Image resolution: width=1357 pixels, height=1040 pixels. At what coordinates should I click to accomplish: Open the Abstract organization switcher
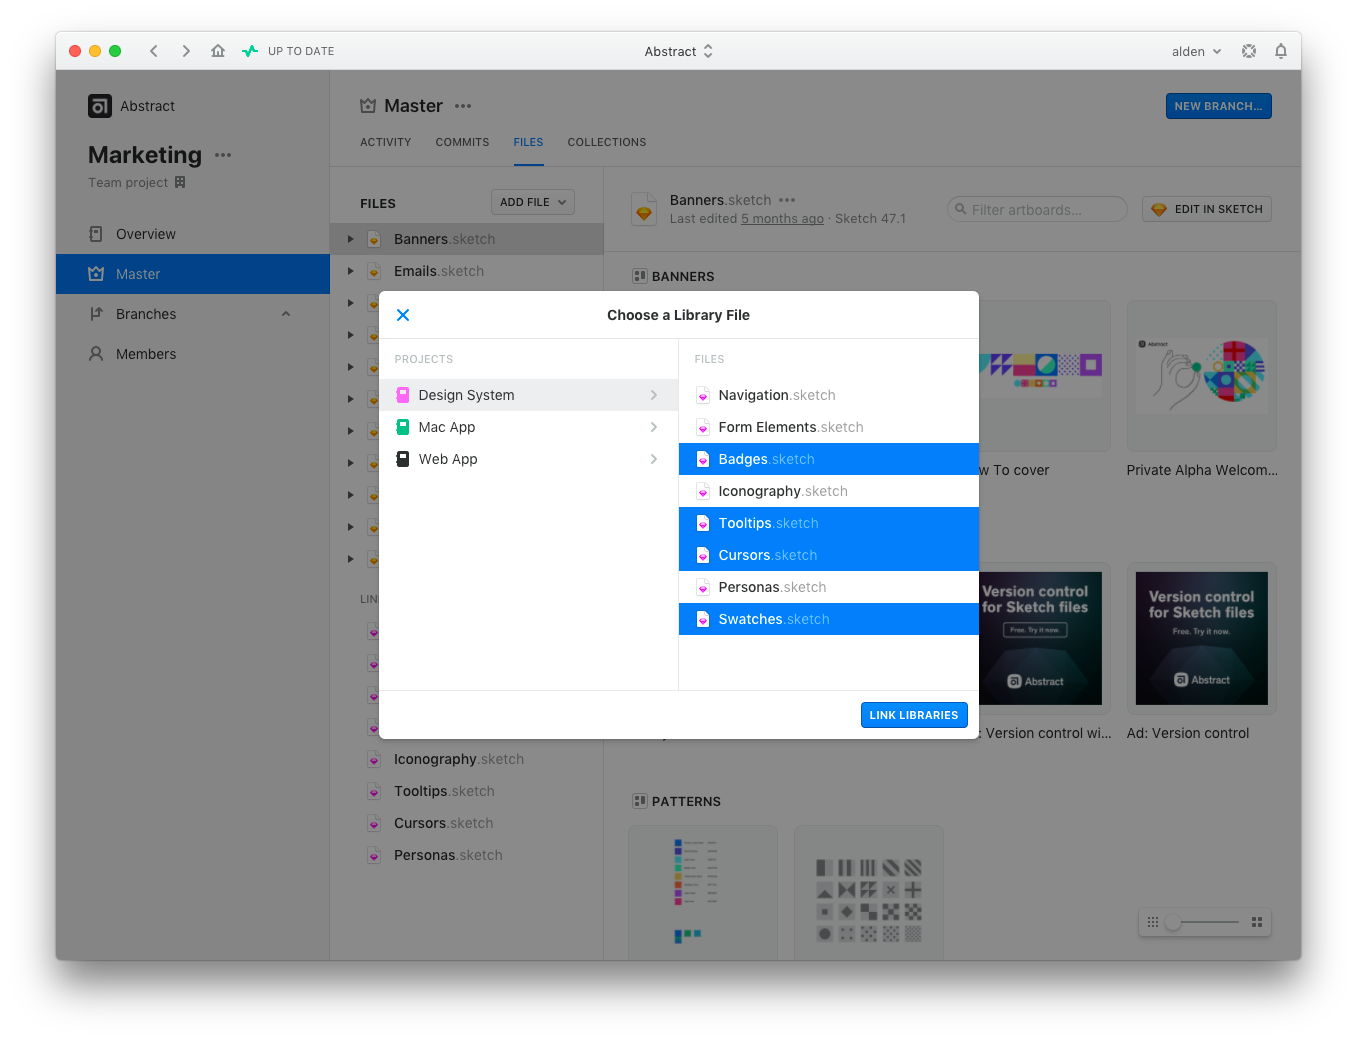[679, 51]
